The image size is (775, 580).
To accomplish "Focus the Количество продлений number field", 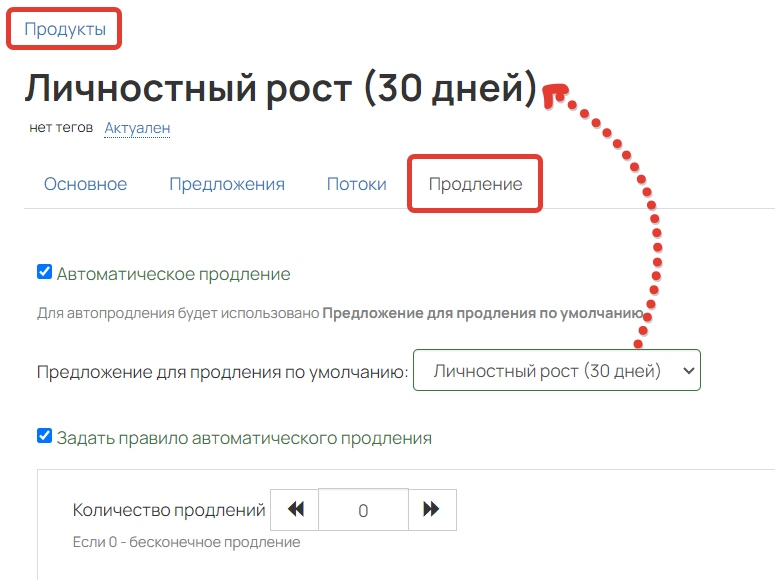I will pos(363,510).
